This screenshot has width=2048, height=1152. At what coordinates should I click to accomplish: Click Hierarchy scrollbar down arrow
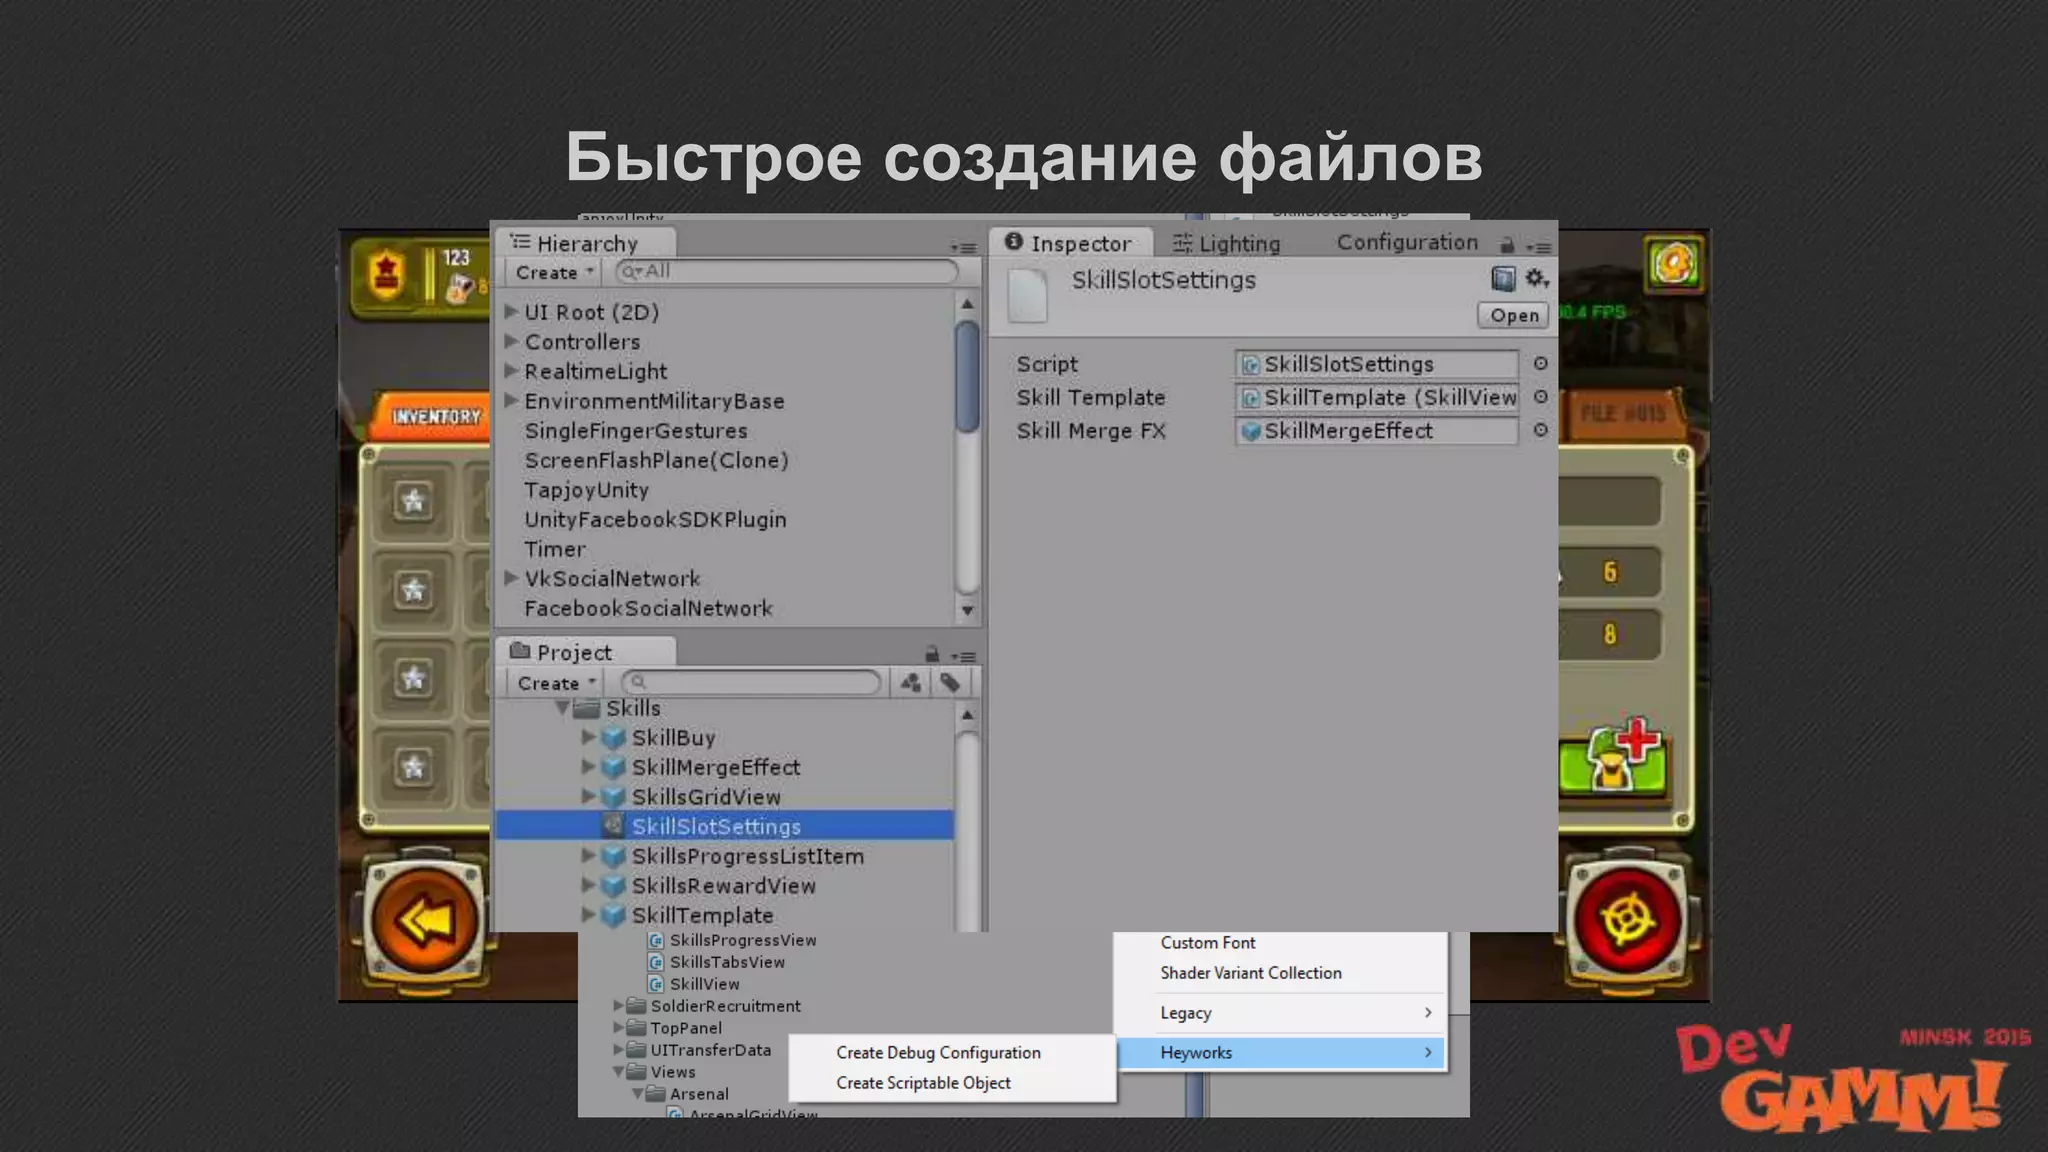click(967, 610)
